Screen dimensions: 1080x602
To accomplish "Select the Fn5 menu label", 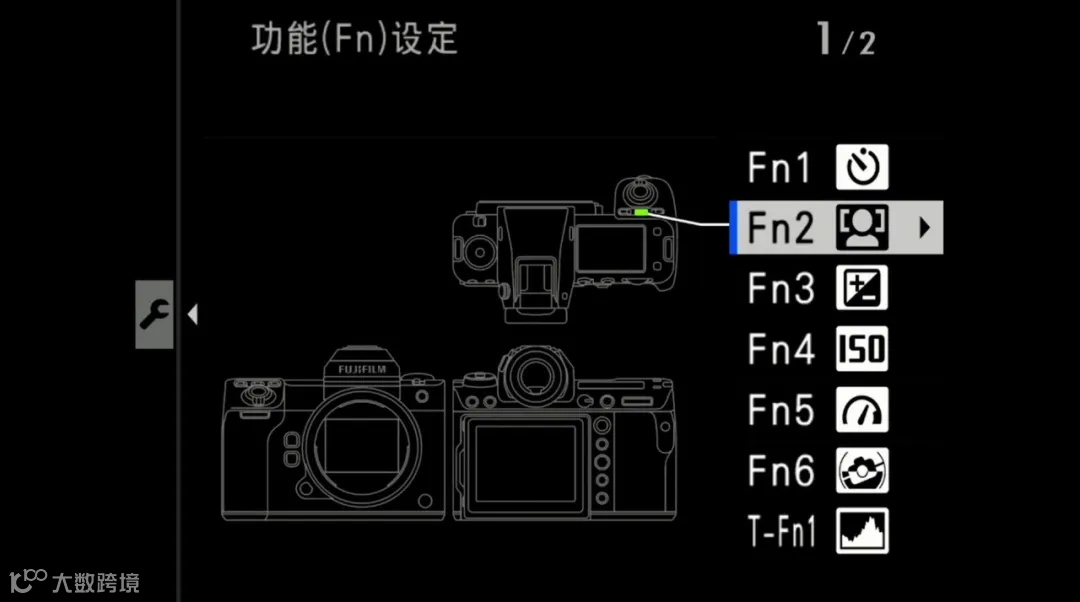I will [x=781, y=410].
